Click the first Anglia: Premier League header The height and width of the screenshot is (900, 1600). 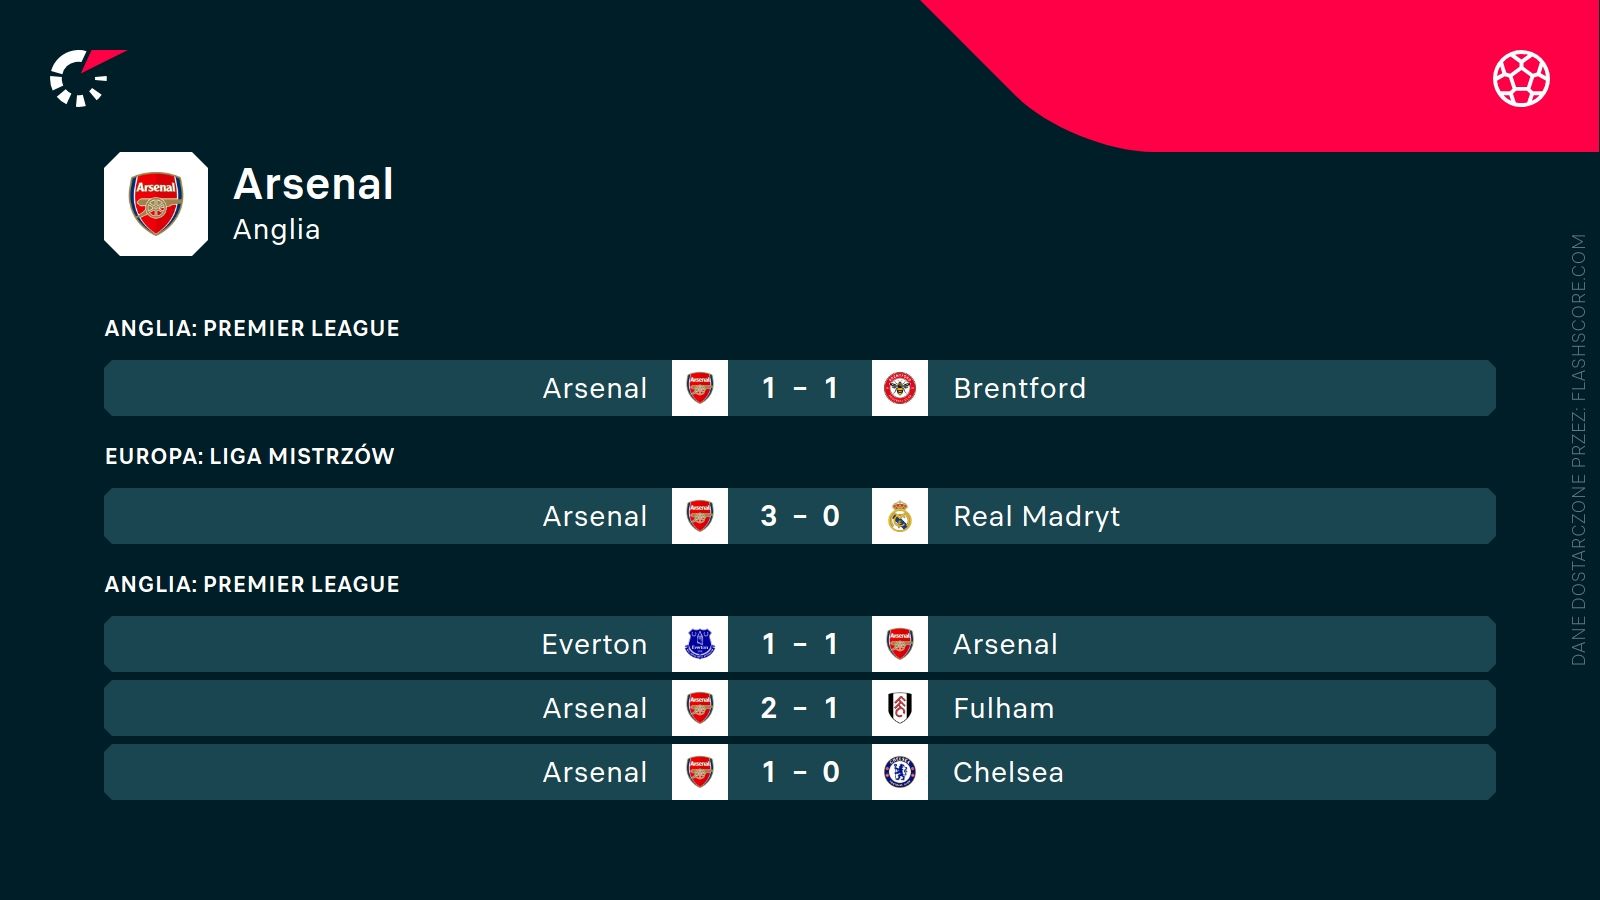coord(252,328)
